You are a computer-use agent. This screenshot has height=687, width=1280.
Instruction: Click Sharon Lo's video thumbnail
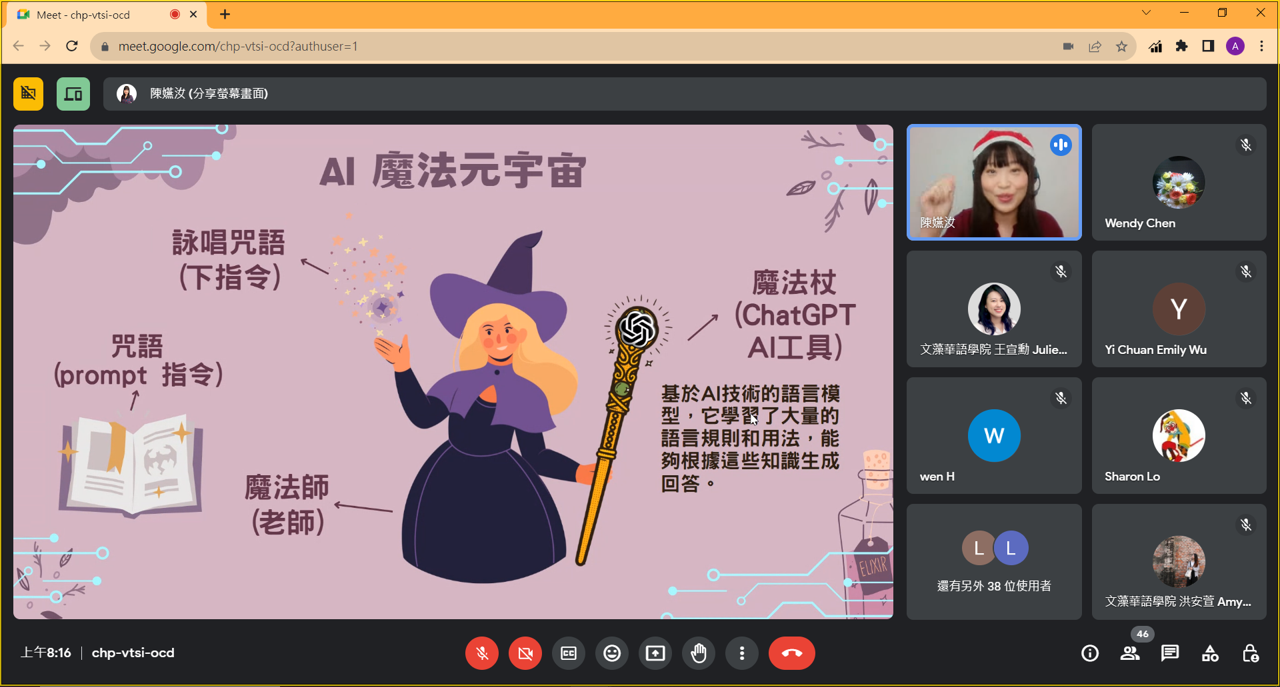pyautogui.click(x=1179, y=435)
